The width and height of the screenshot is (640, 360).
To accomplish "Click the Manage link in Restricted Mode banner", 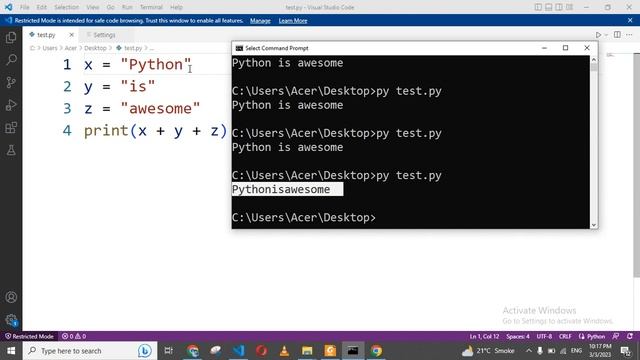I will pos(260,20).
